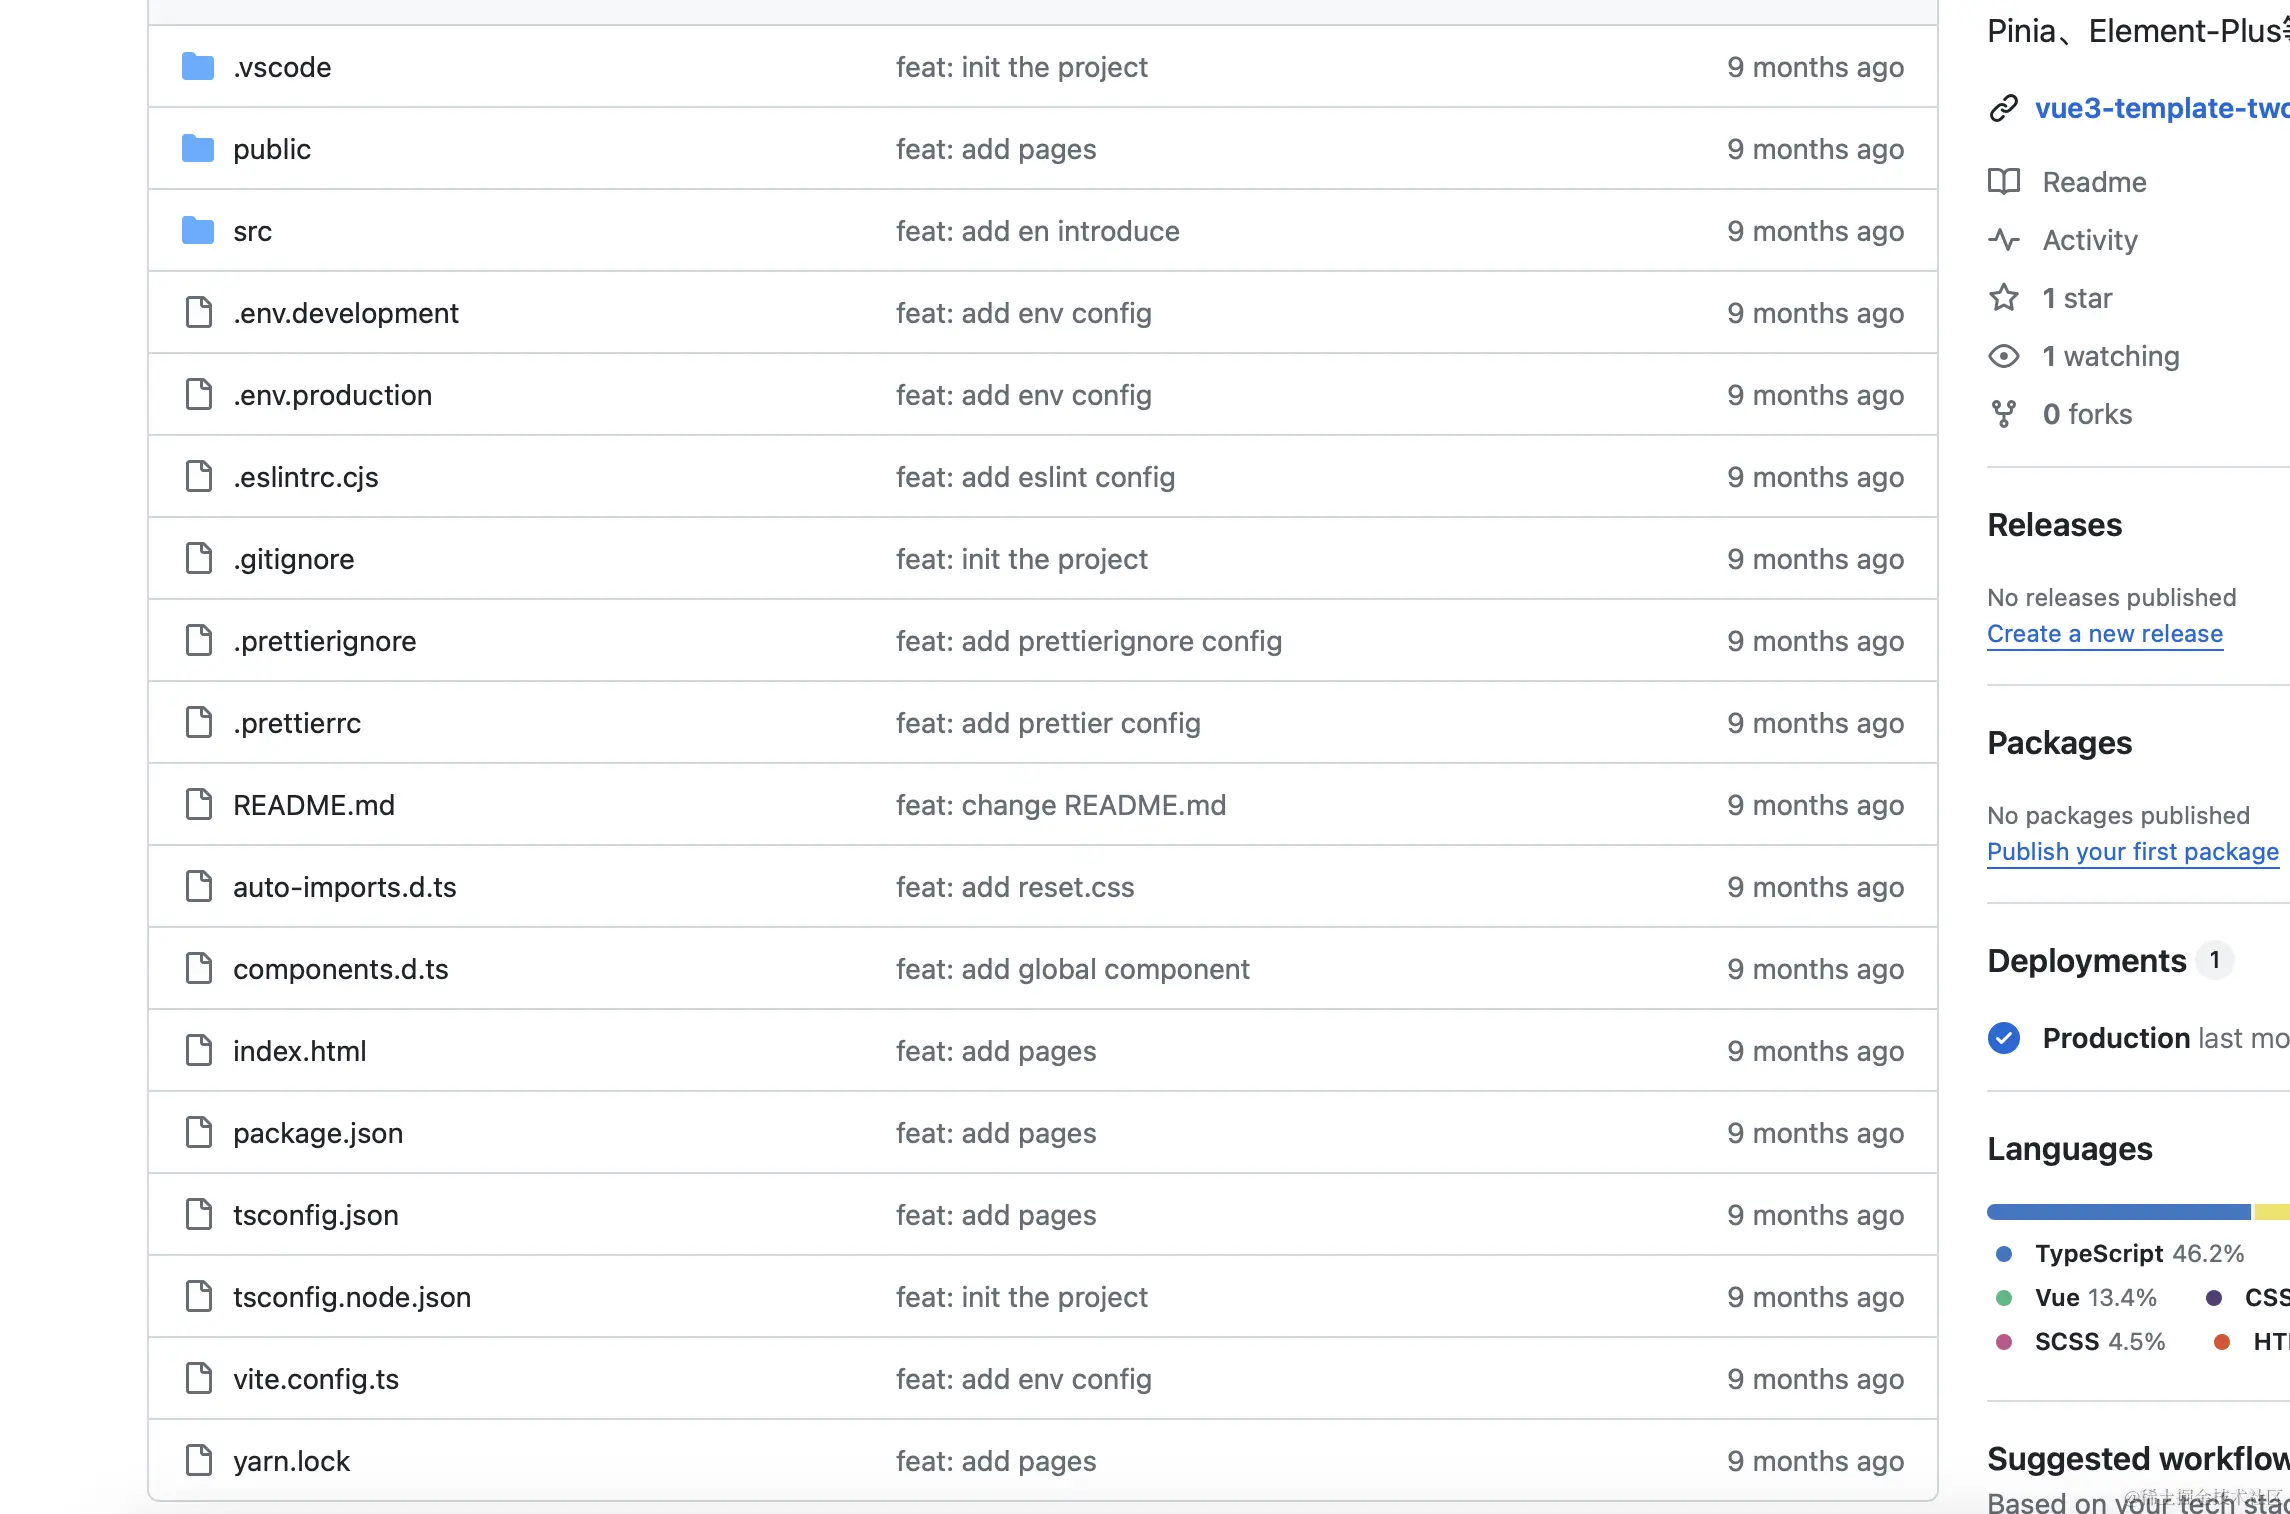Open the vite.config.ts file
The image size is (2290, 1514).
pyautogui.click(x=316, y=1379)
